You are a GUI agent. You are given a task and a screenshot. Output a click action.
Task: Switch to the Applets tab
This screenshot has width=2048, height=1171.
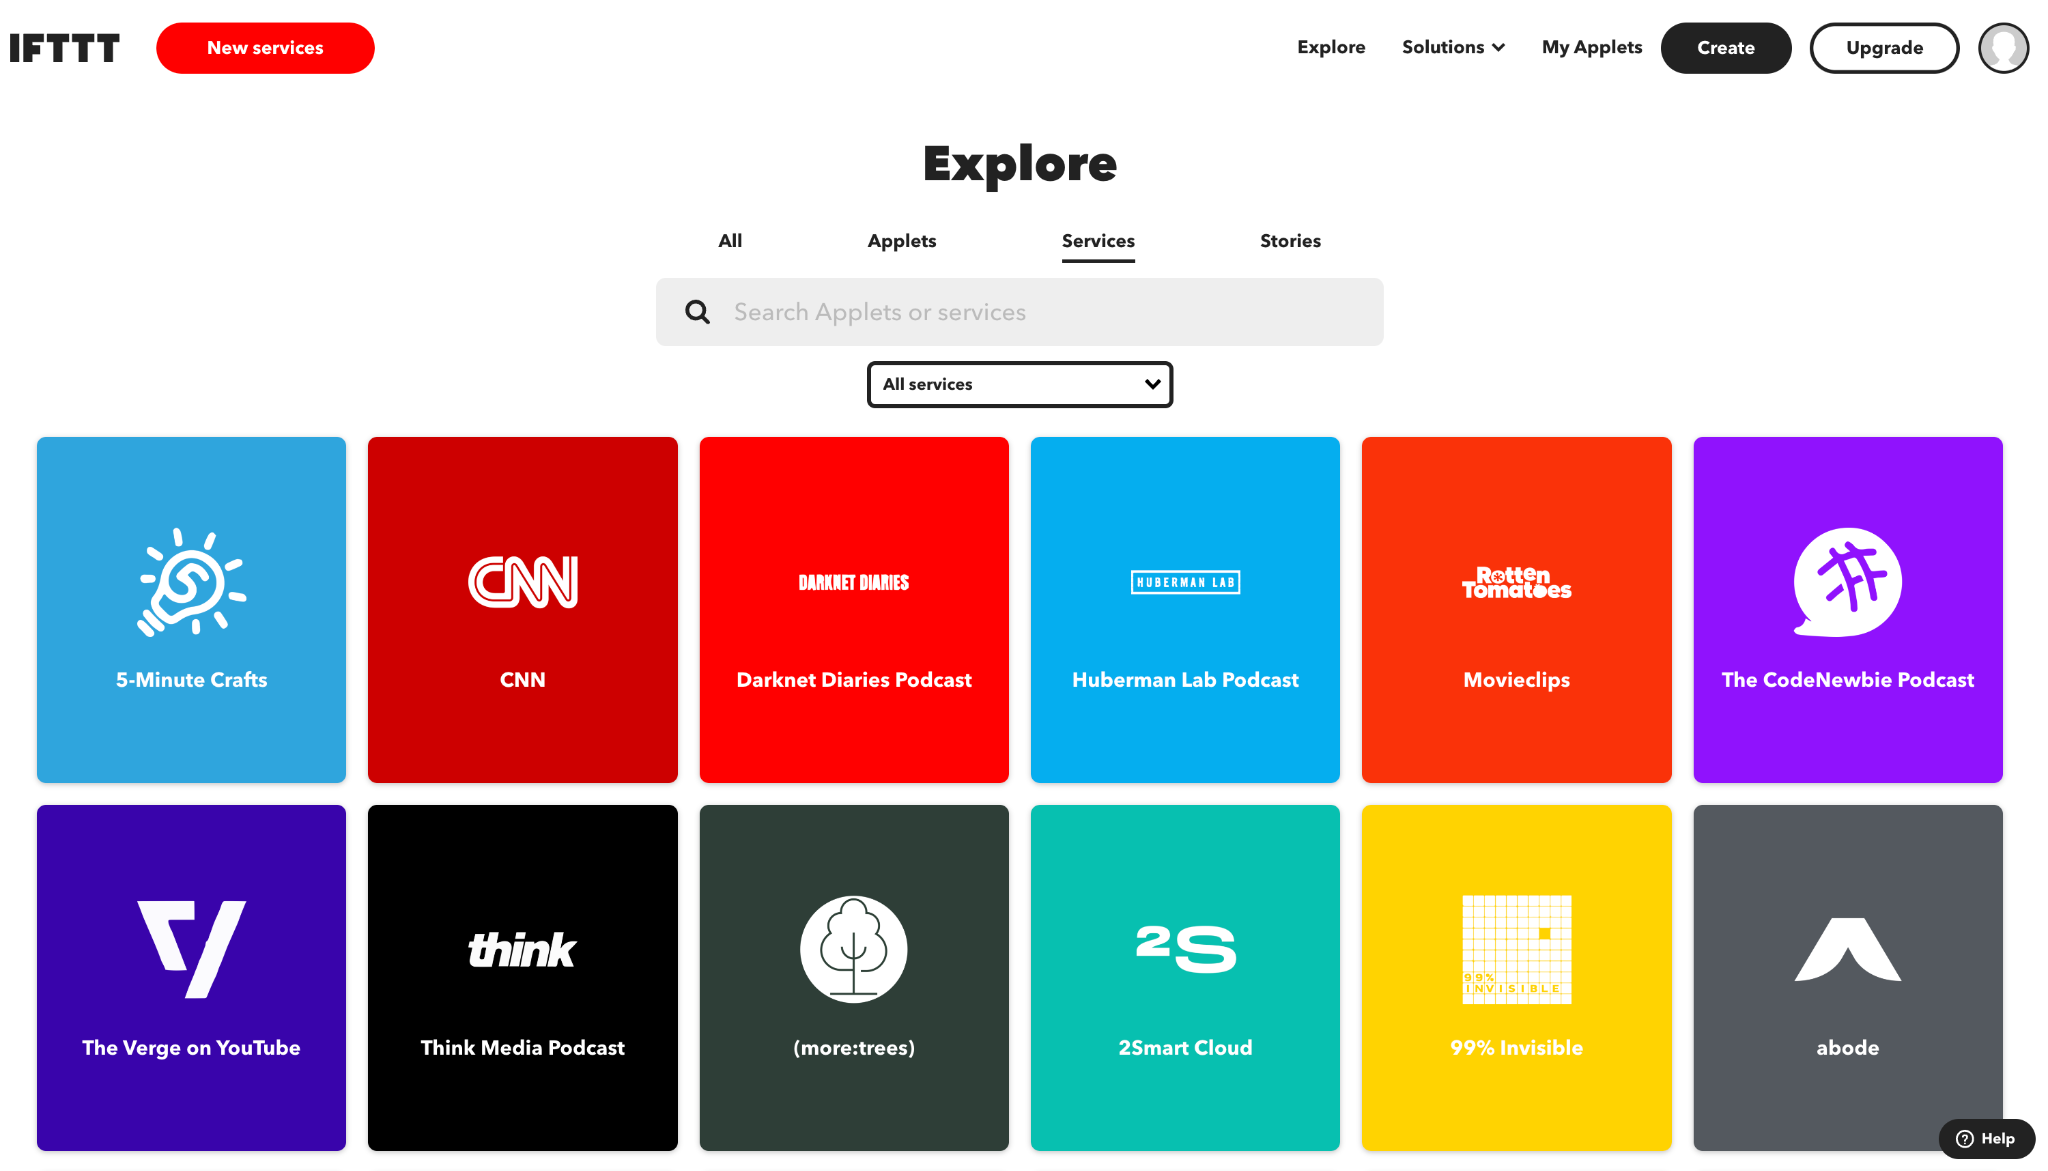[x=902, y=240]
